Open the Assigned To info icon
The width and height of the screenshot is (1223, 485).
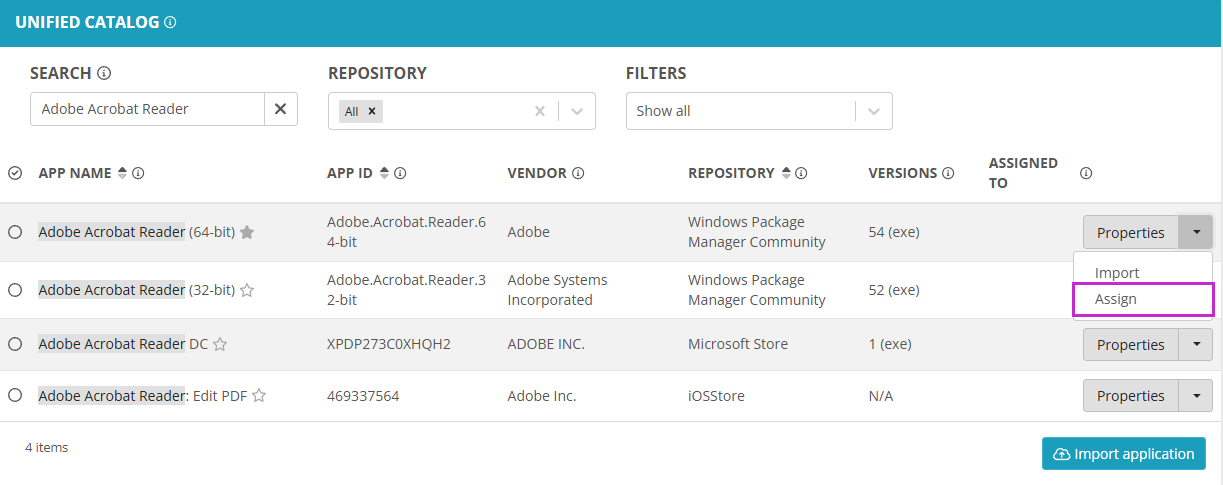click(x=1086, y=173)
